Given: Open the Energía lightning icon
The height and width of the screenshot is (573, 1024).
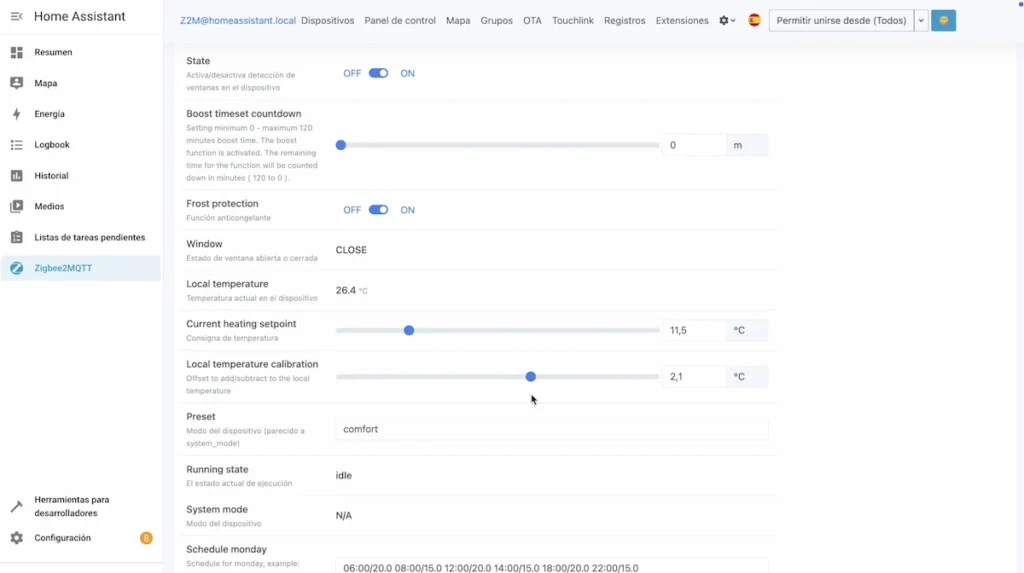Looking at the screenshot, I should (16, 114).
